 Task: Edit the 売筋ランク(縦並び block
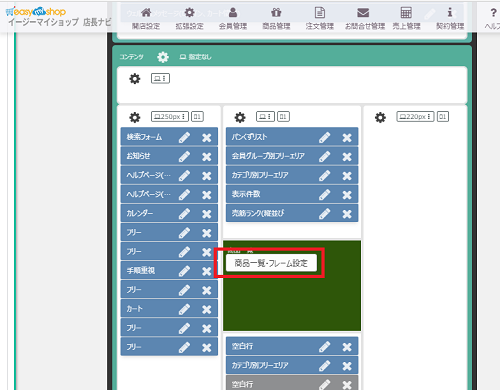pos(324,214)
